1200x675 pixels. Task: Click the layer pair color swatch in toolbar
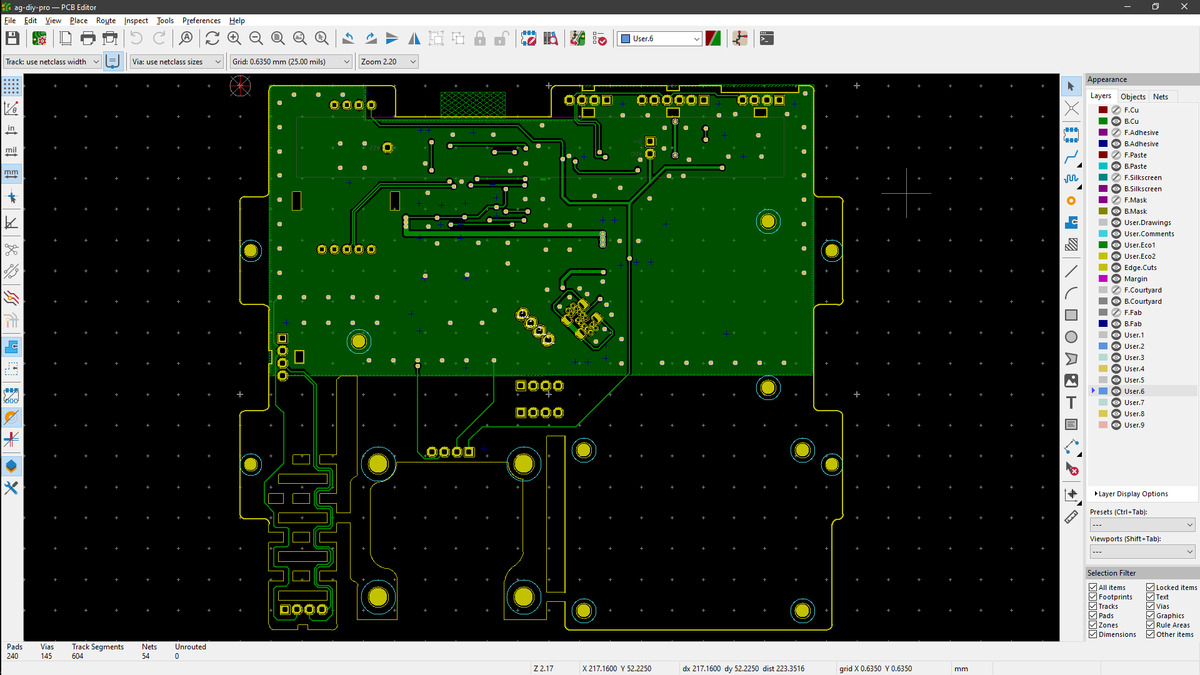(713, 38)
